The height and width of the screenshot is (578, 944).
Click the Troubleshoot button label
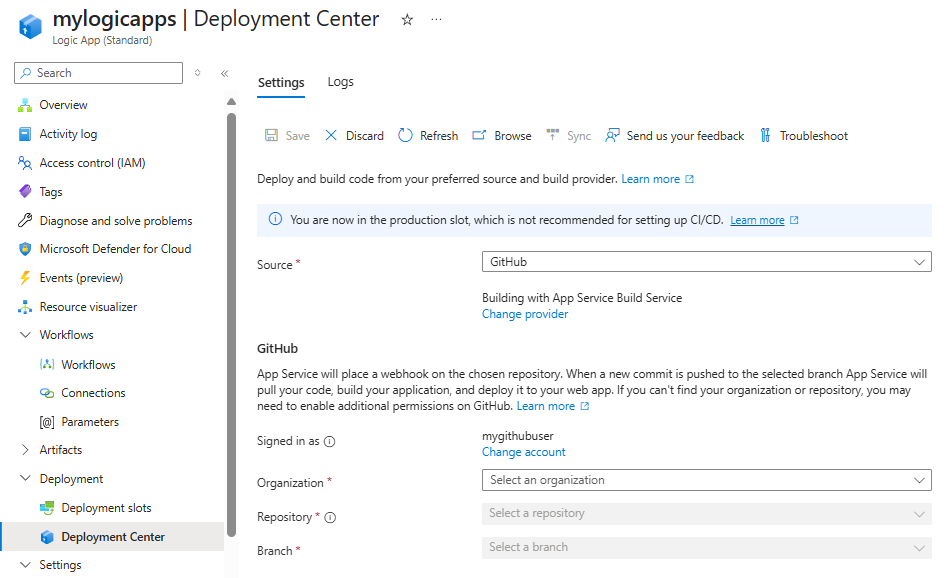[813, 136]
